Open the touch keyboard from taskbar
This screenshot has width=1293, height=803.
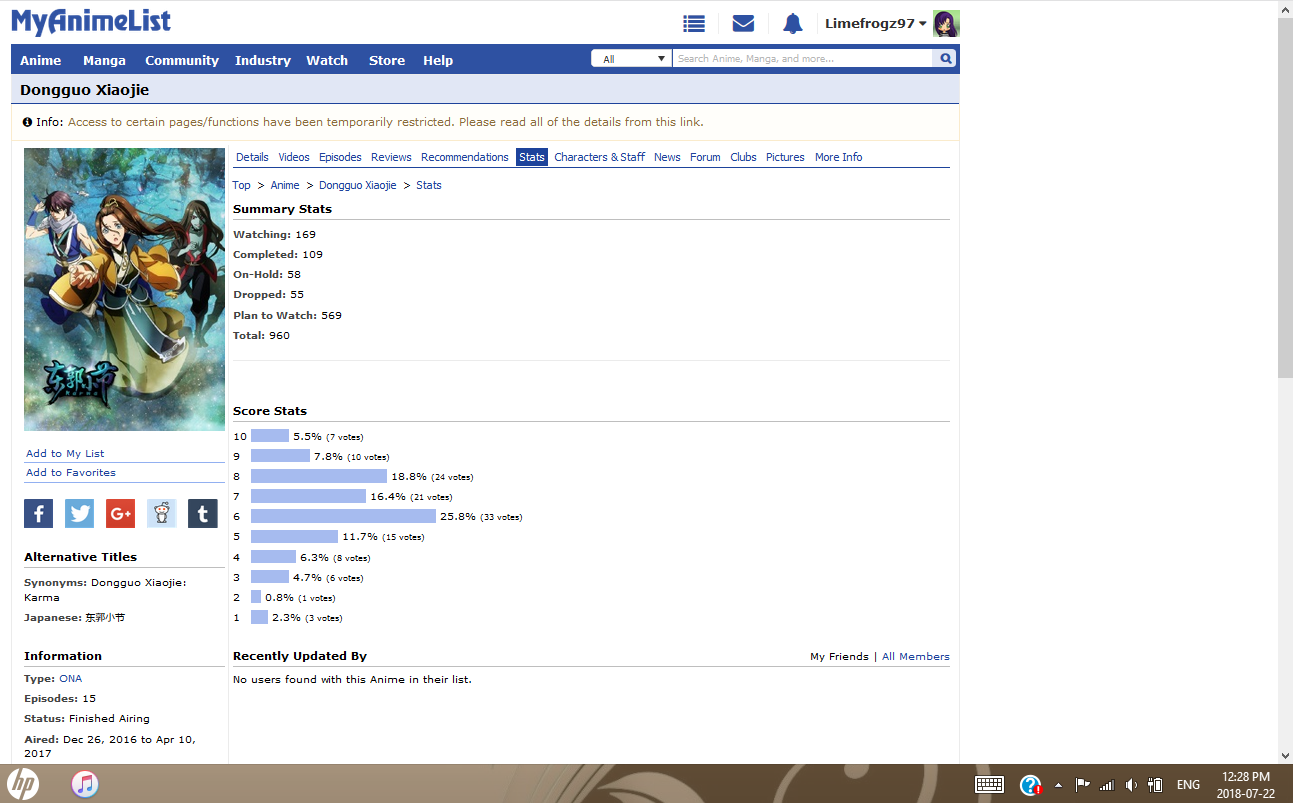coord(989,785)
